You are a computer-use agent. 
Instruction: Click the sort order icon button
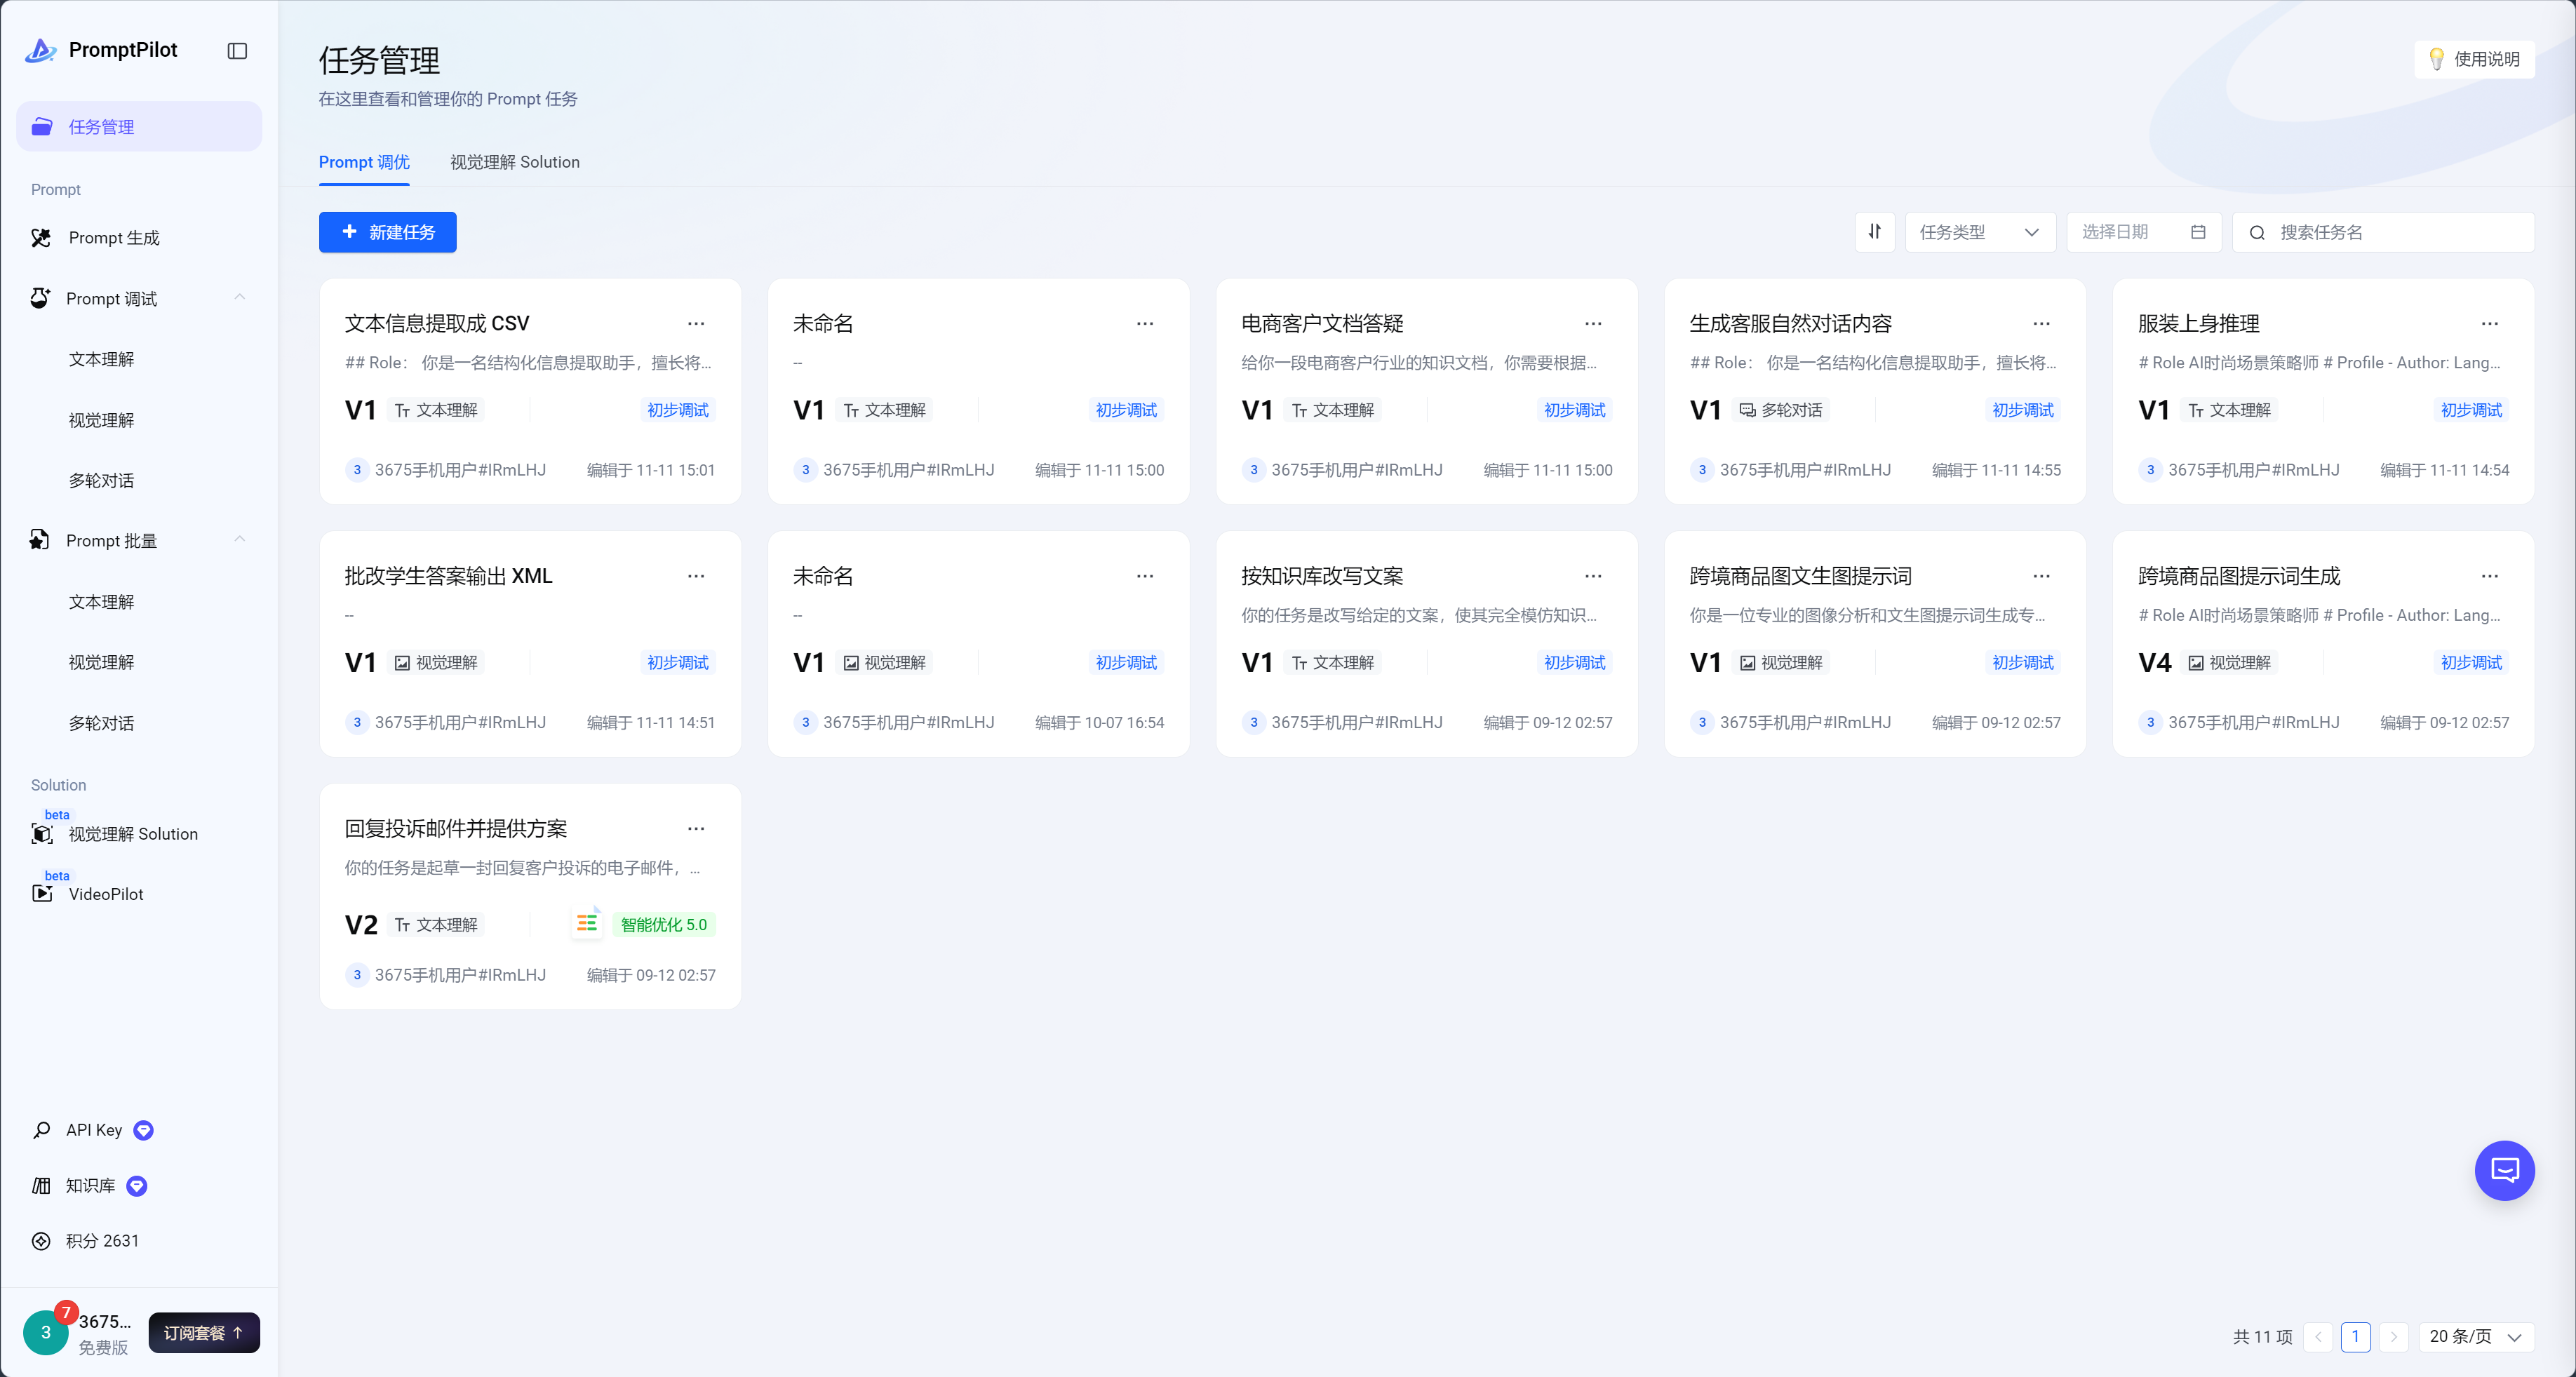click(1874, 232)
